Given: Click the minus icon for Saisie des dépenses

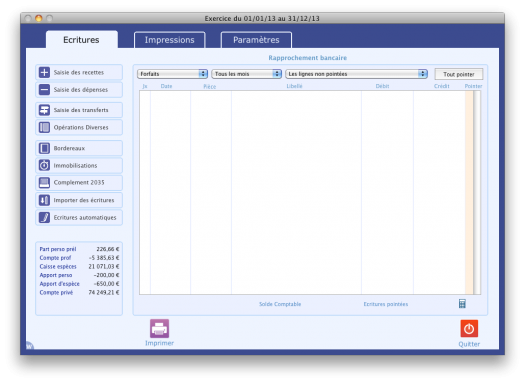Looking at the screenshot, I should (44, 90).
